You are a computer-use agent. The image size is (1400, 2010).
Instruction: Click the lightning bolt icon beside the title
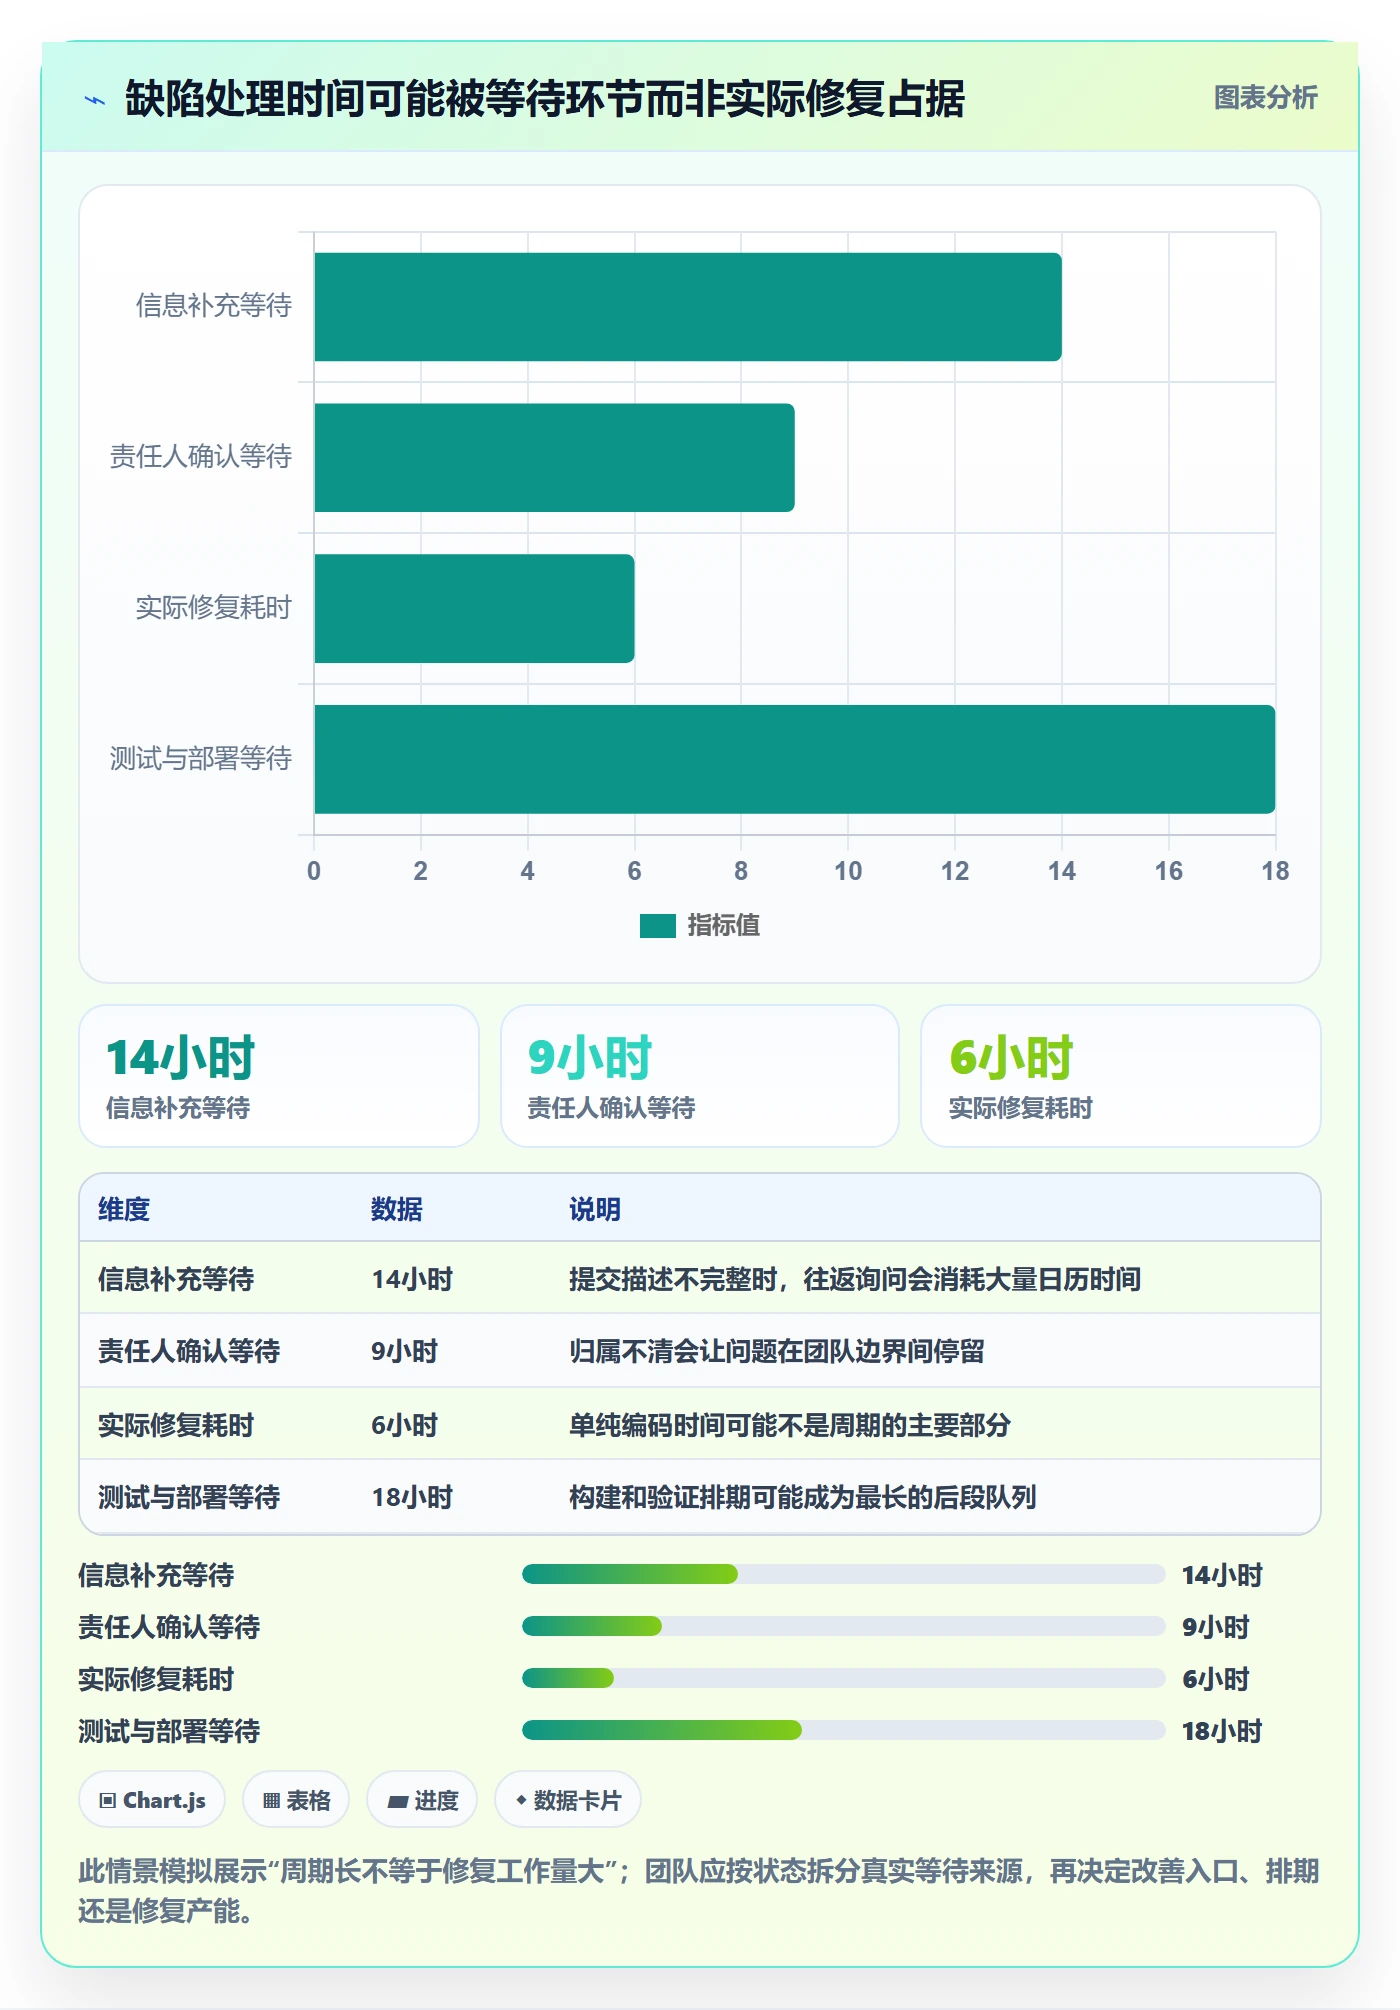[x=95, y=100]
